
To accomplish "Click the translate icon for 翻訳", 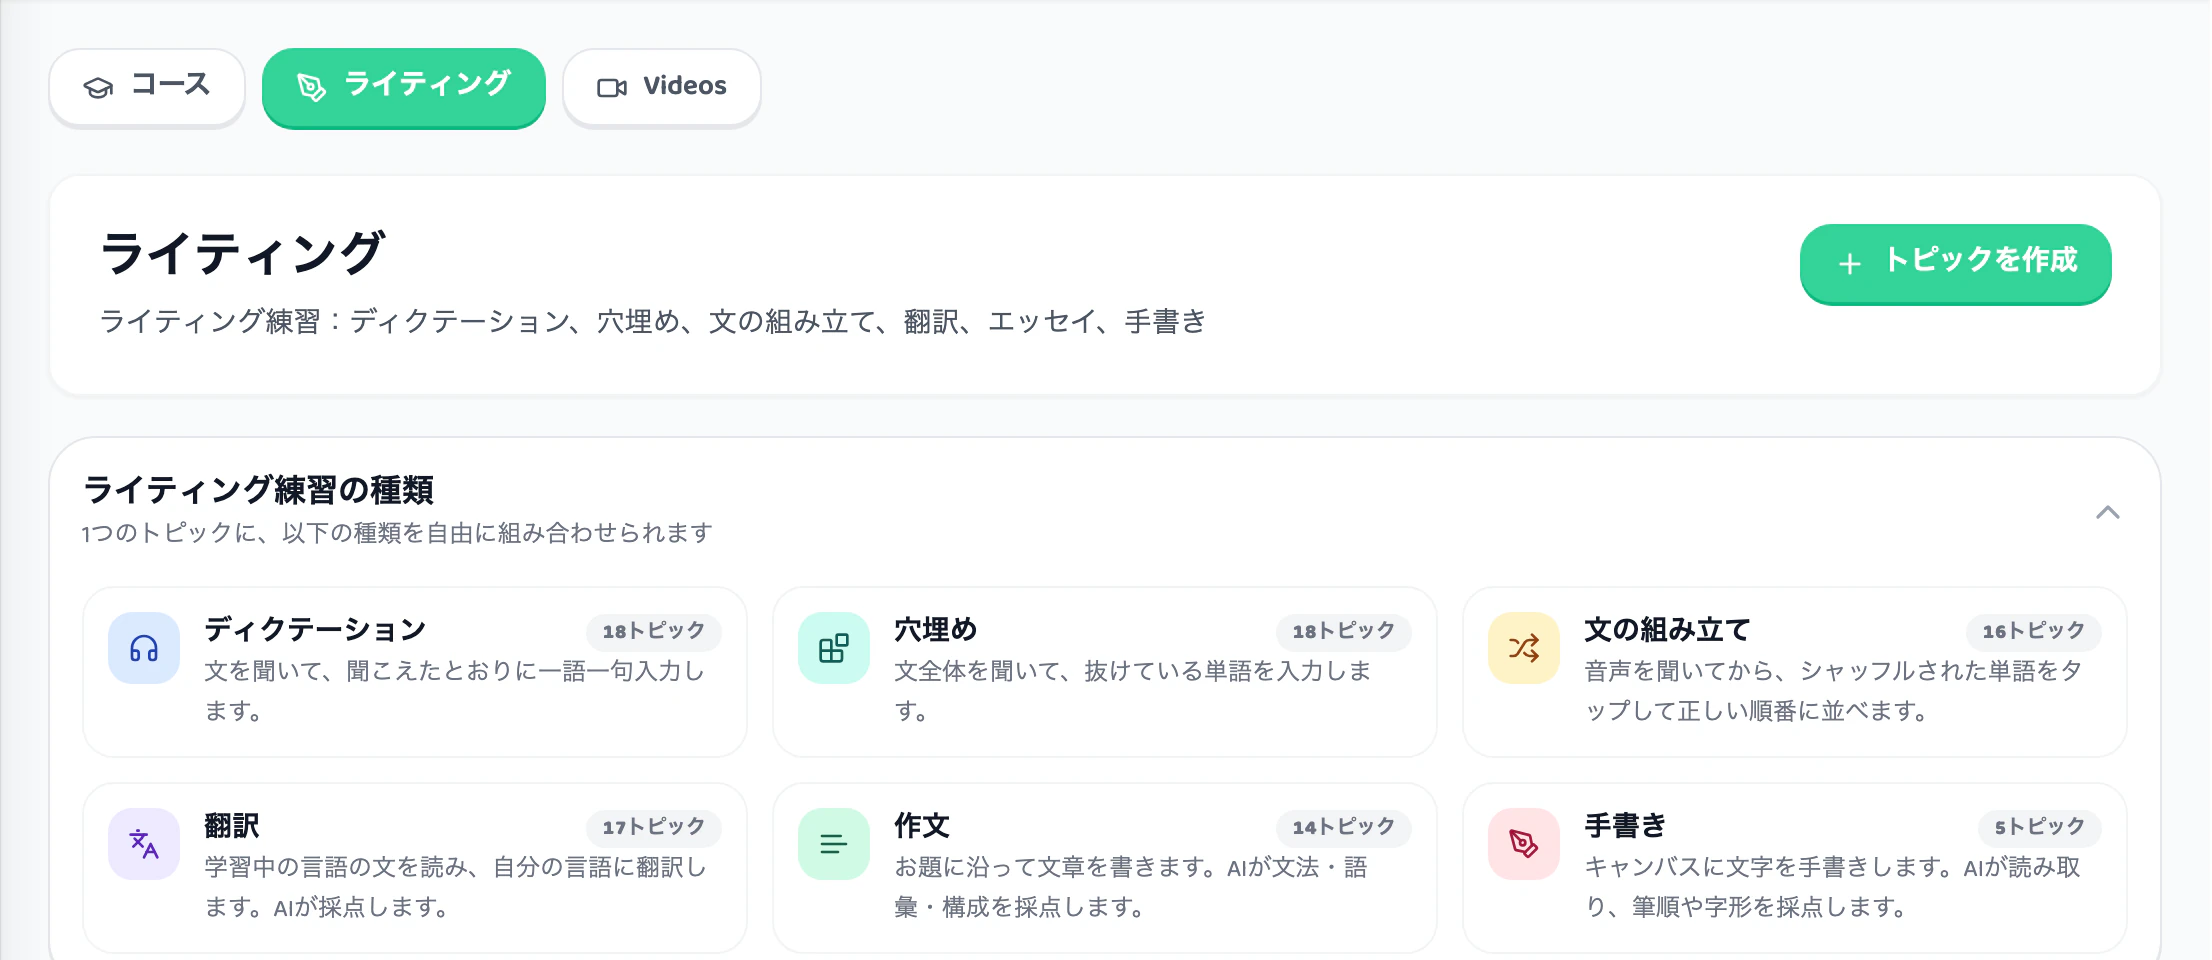I will click(x=144, y=845).
